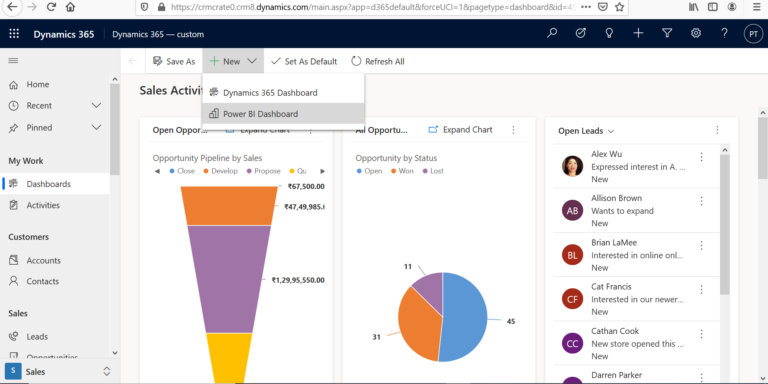Reload the page with browser refresh
Screen dimensions: 768x384
tap(51, 7)
